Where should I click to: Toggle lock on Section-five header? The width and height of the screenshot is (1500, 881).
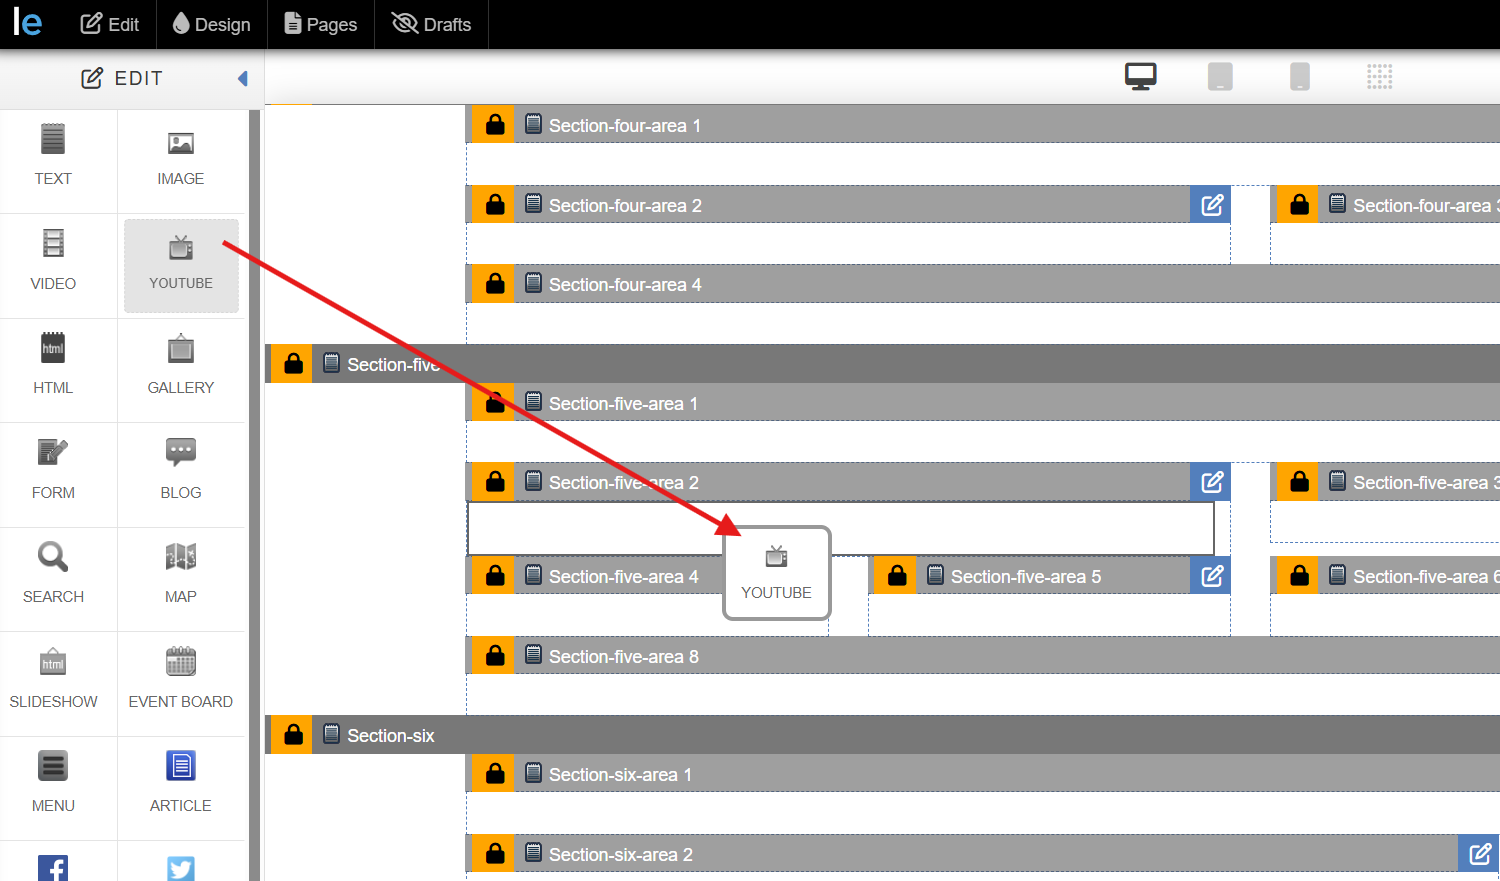(292, 364)
